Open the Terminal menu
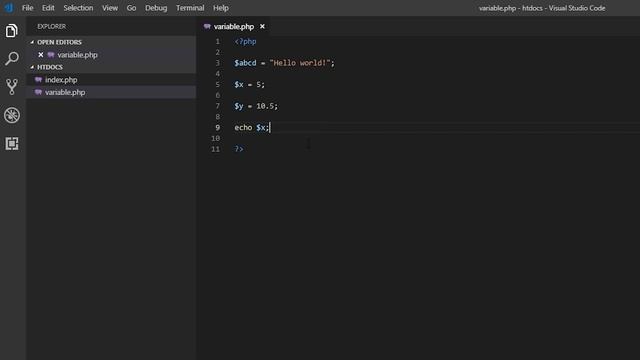640x360 pixels. coord(190,8)
